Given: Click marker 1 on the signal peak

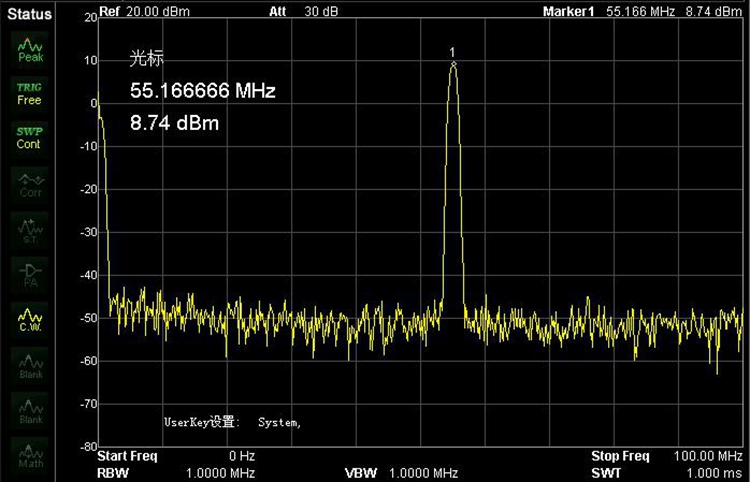Looking at the screenshot, I should click(453, 64).
